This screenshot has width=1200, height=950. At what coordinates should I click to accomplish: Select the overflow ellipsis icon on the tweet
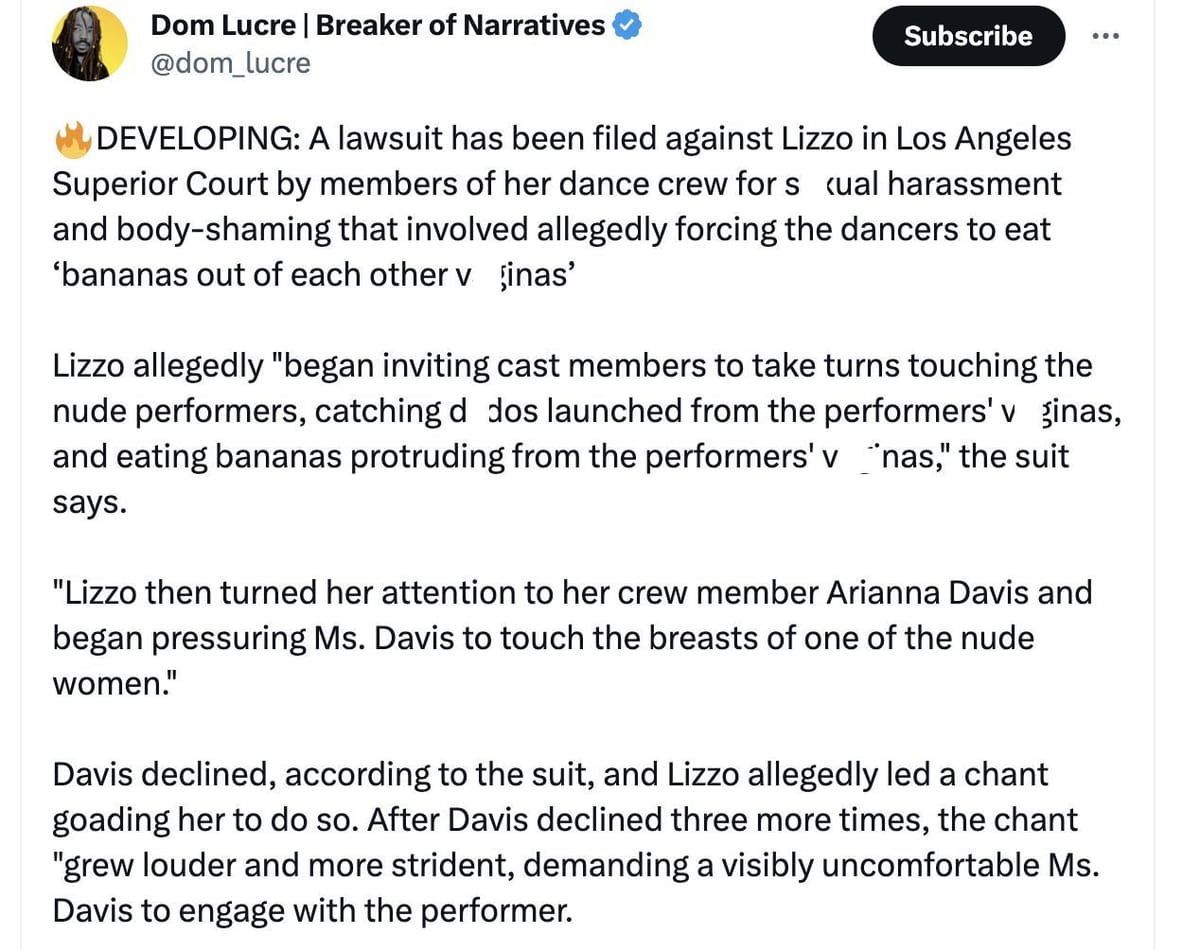[1106, 35]
